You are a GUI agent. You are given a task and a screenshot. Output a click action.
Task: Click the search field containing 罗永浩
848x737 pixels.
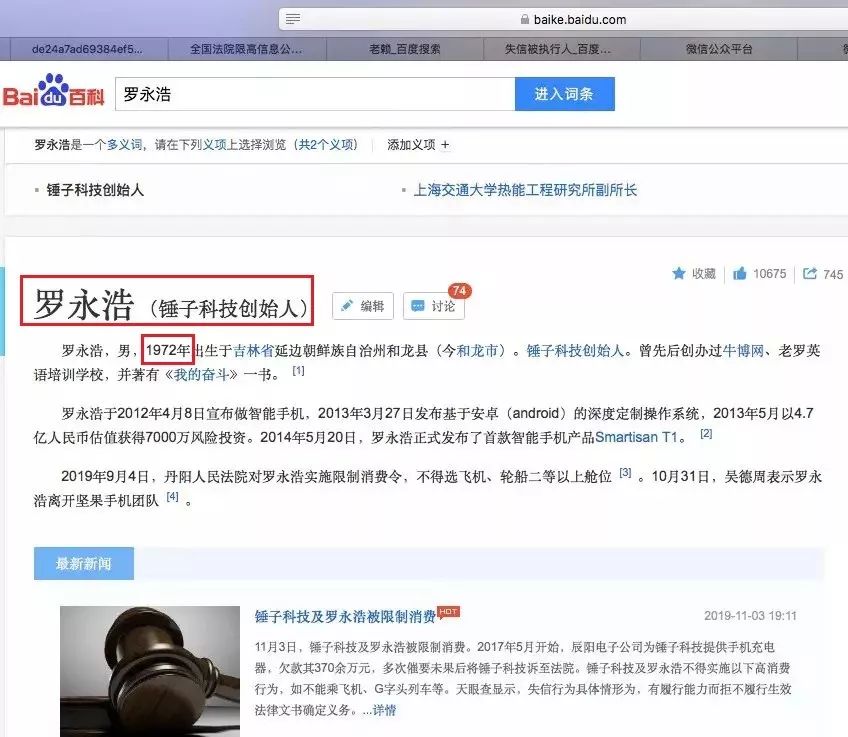(x=314, y=94)
